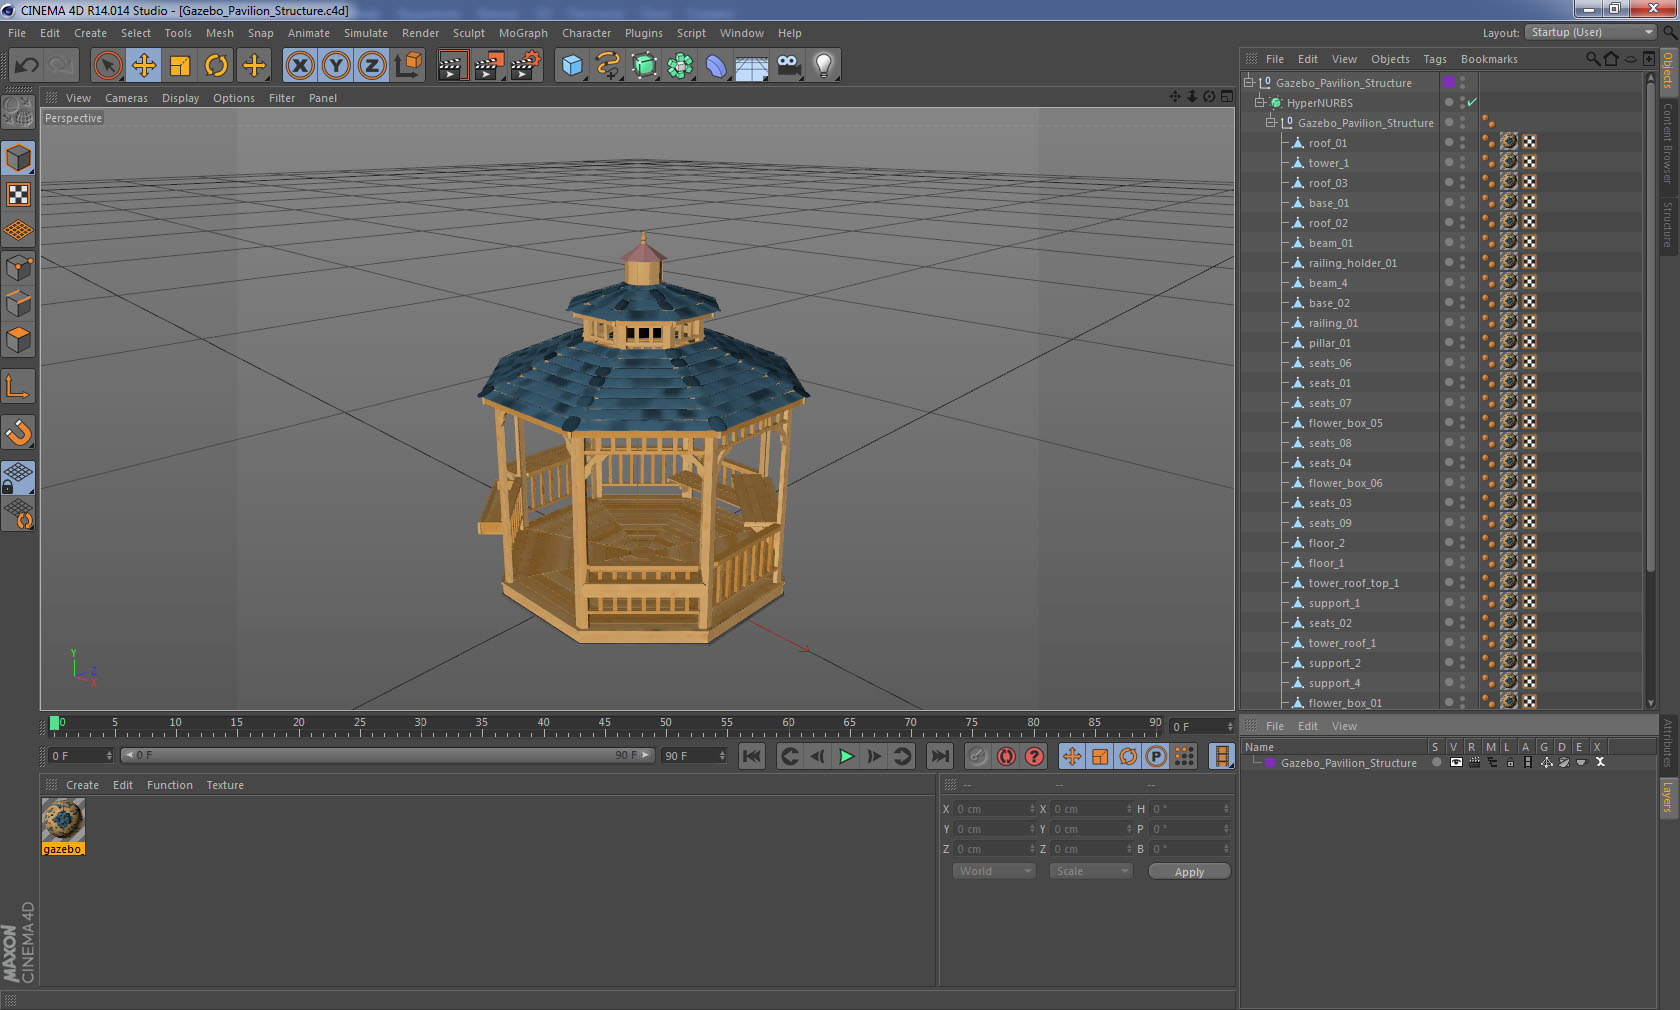Switch to Edges mode
Viewport: 1680px width, 1010px height.
pyautogui.click(x=19, y=304)
